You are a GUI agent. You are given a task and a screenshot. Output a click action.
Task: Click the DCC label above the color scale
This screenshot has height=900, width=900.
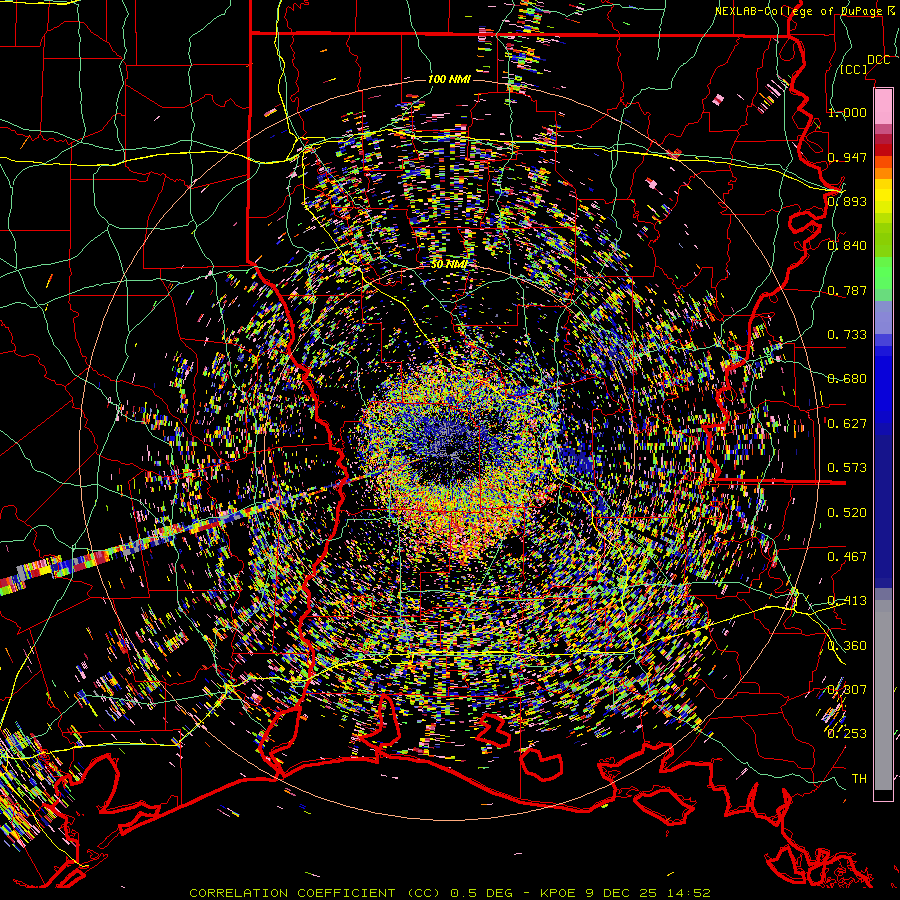[x=878, y=60]
